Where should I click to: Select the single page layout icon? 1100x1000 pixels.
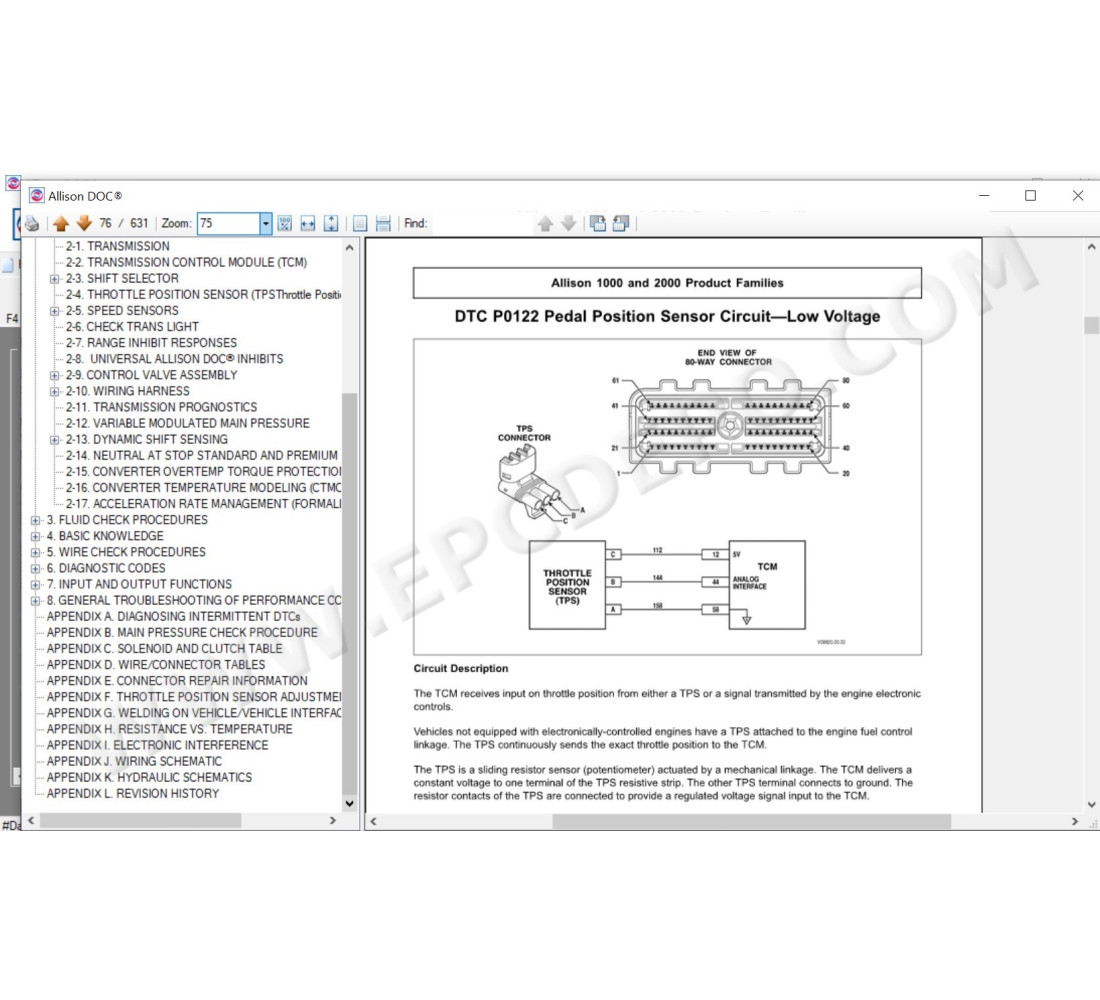coord(360,224)
